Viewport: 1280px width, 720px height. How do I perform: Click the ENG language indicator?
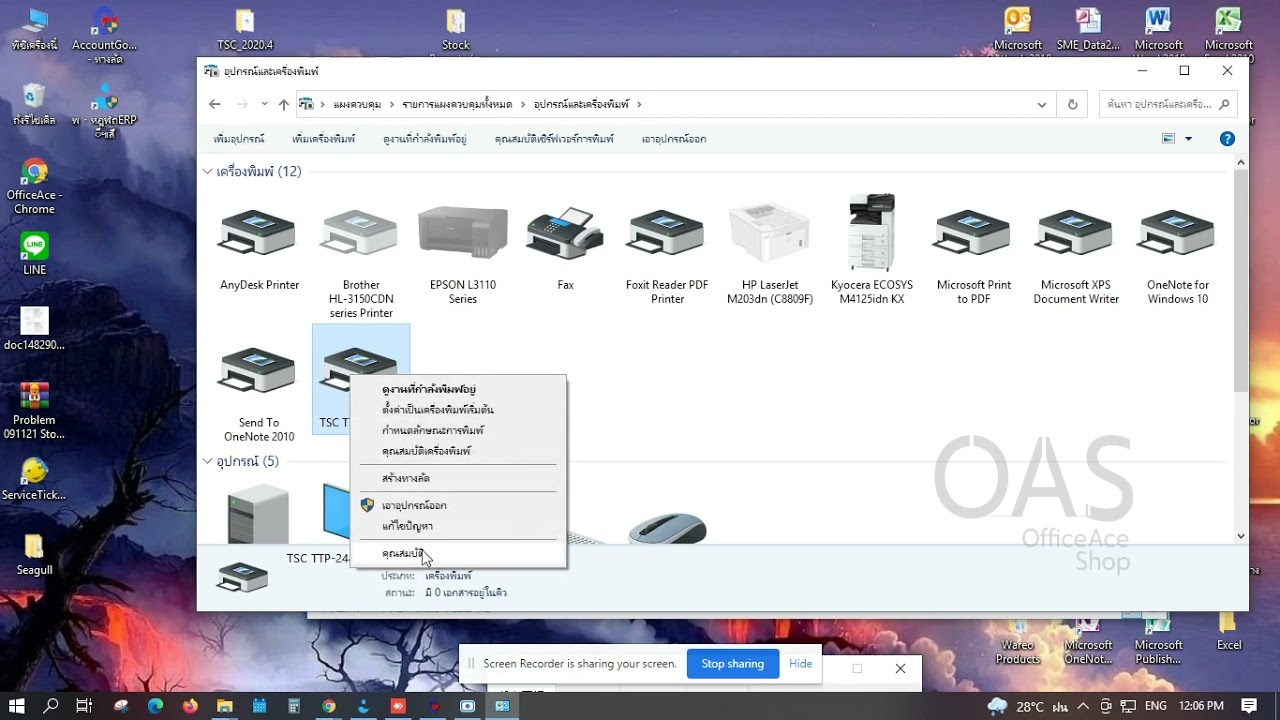[x=1155, y=706]
